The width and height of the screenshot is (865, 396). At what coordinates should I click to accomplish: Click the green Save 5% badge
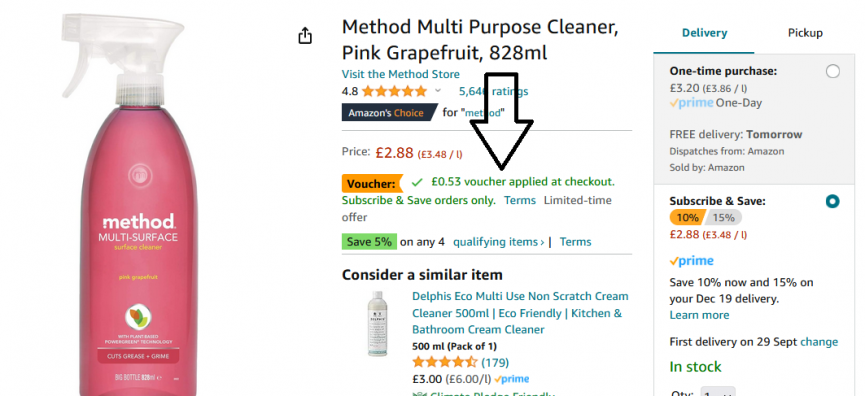click(x=369, y=242)
